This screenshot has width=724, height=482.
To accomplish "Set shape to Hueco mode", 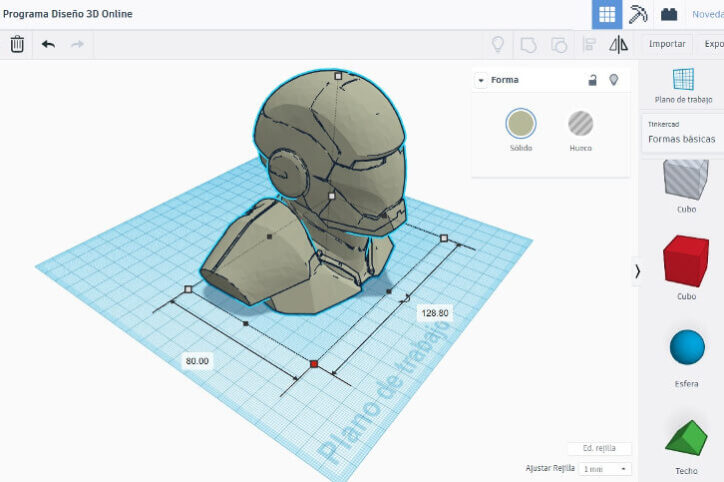I will point(580,124).
